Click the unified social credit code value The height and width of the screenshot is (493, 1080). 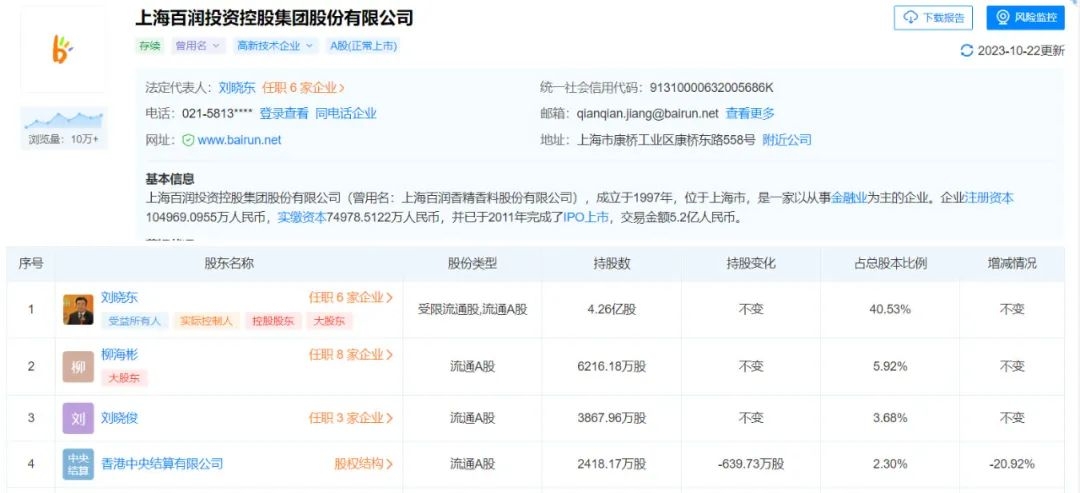point(711,88)
